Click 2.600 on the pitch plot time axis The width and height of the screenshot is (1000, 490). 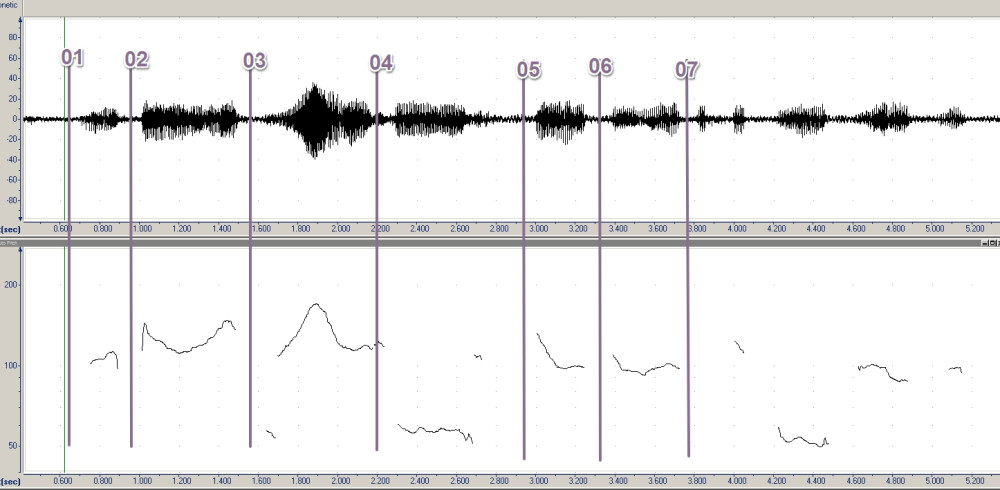pyautogui.click(x=459, y=480)
